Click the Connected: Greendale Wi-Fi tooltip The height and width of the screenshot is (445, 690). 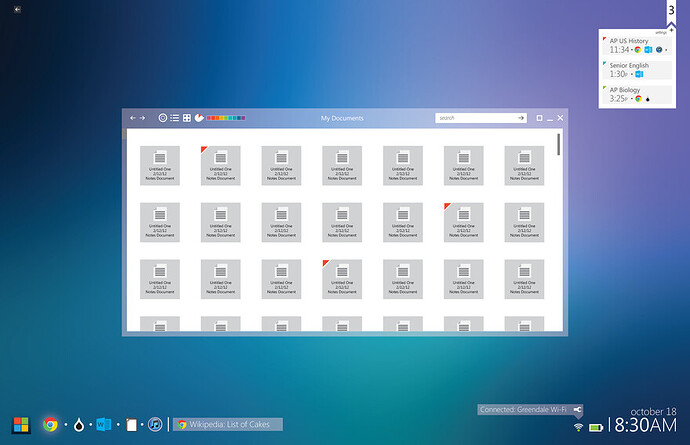[530, 410]
